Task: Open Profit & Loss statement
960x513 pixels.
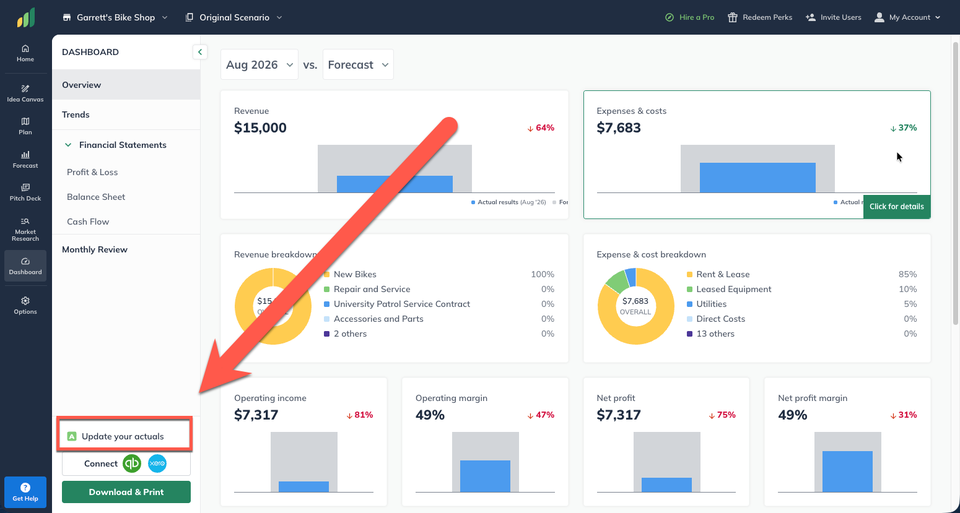Action: click(92, 172)
